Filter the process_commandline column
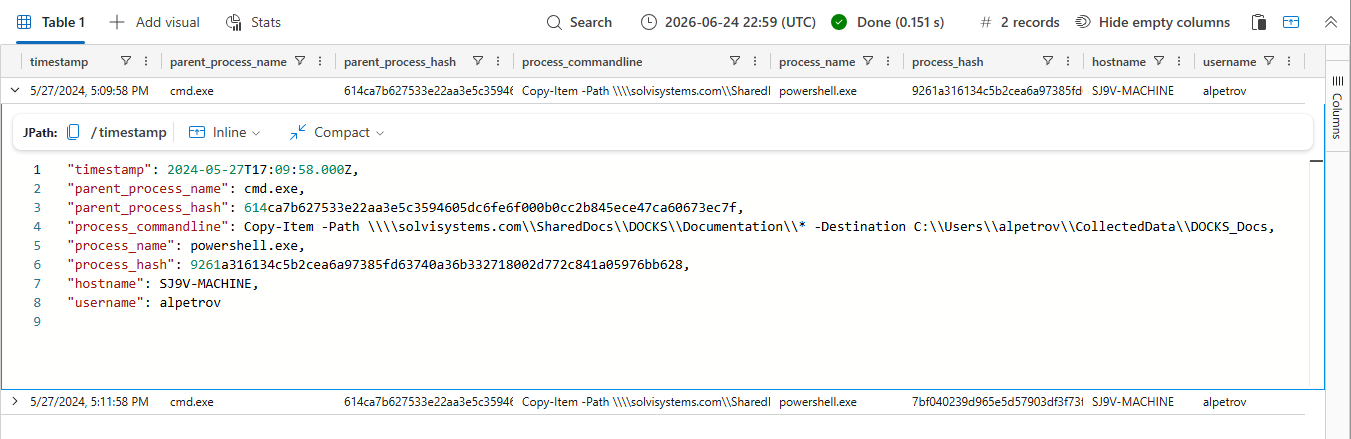Image resolution: width=1351 pixels, height=439 pixels. coord(735,61)
